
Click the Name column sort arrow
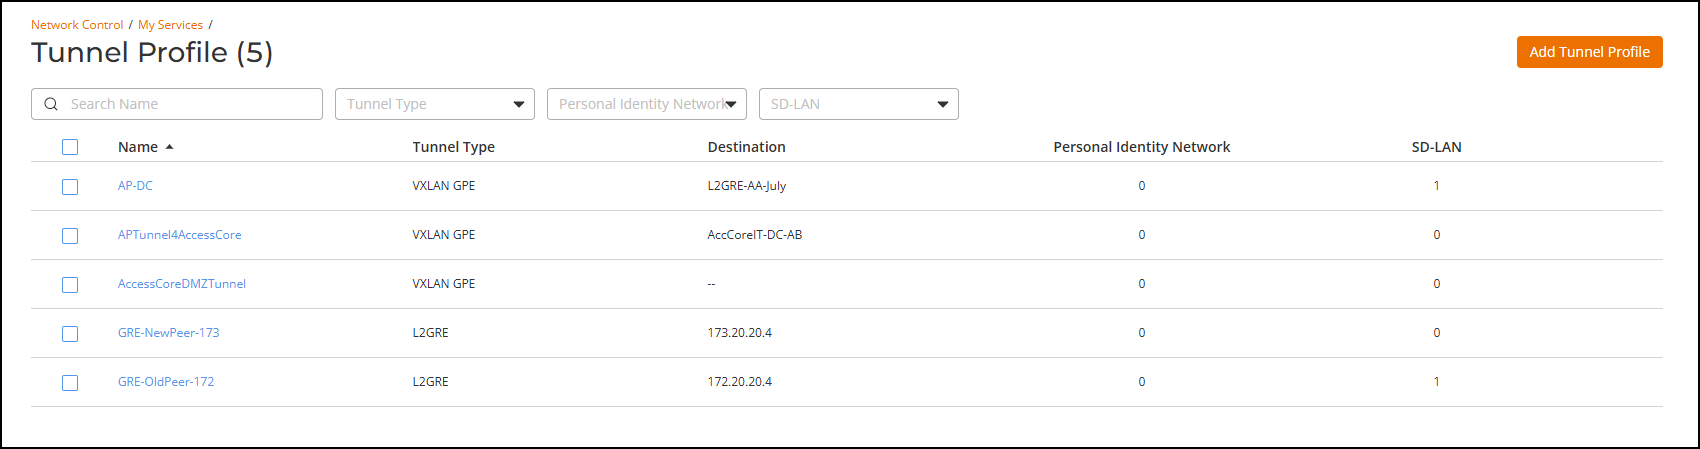[x=170, y=147]
